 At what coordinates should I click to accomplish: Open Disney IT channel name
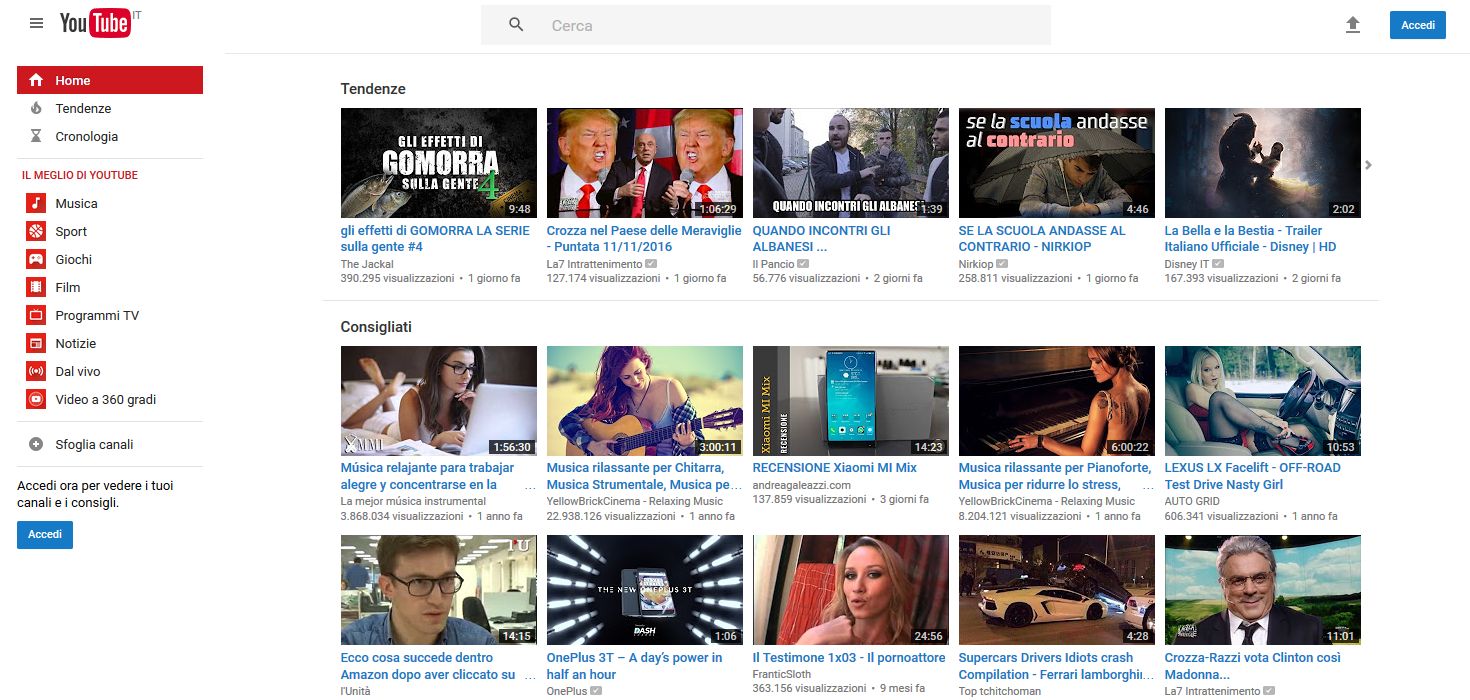1187,264
